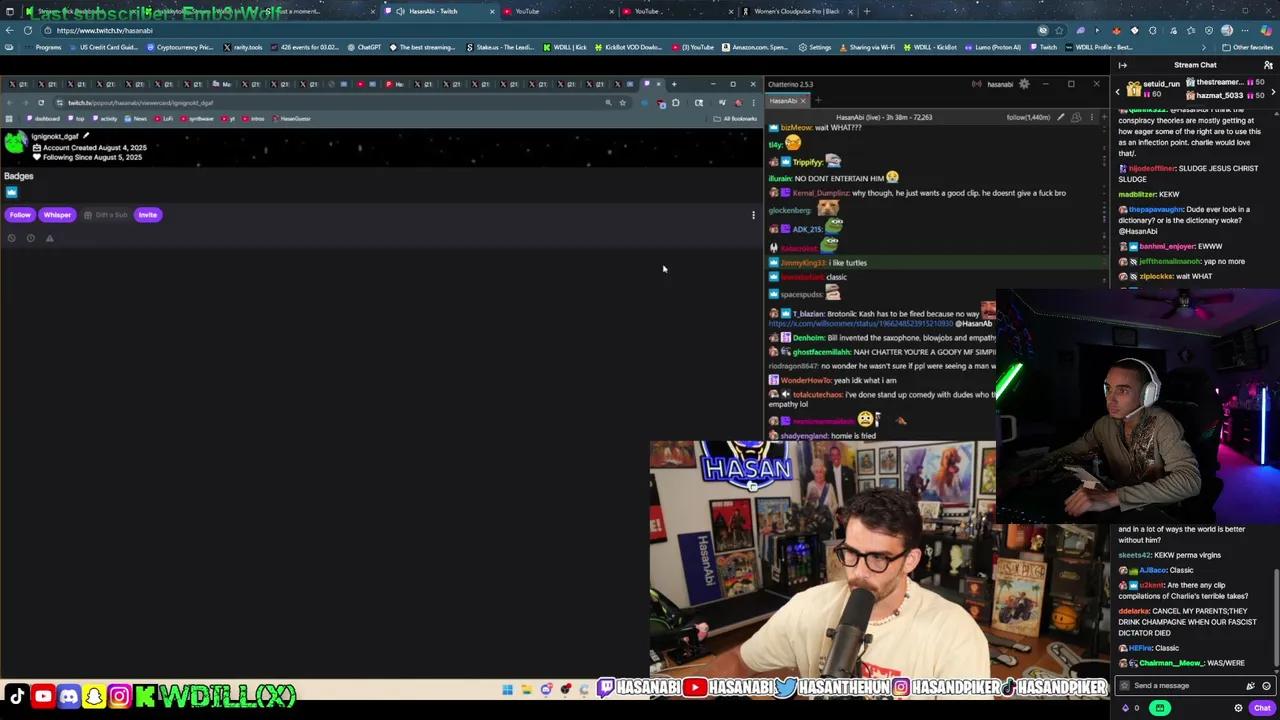
Task: Open the Programs bookmarks folder
Action: point(43,47)
